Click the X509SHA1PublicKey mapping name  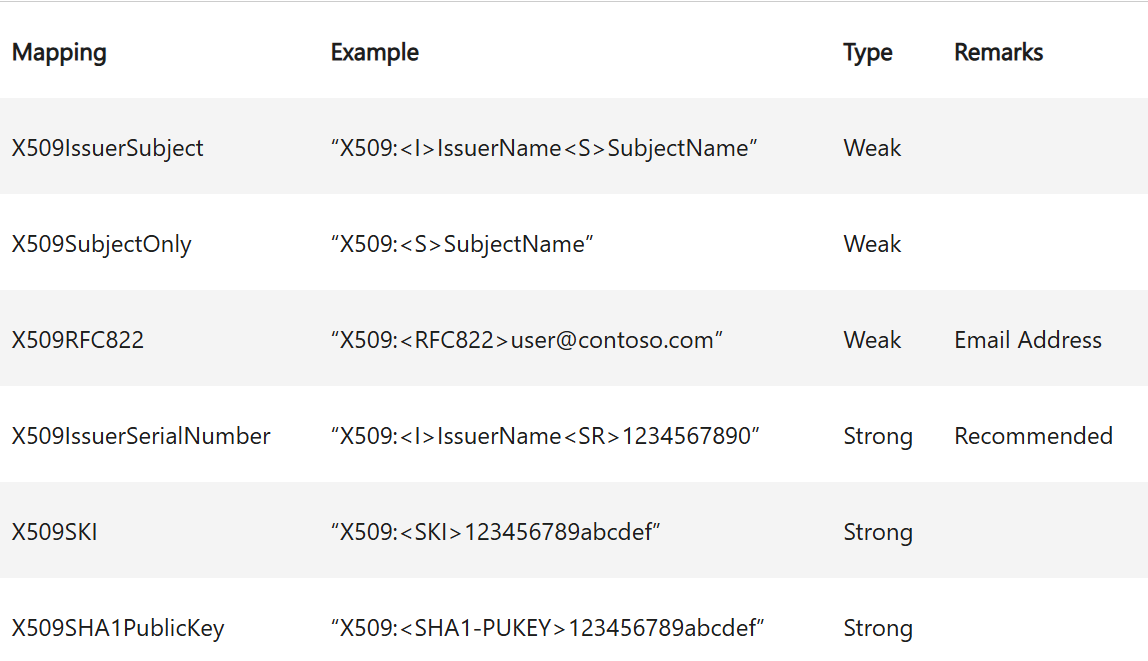click(118, 628)
